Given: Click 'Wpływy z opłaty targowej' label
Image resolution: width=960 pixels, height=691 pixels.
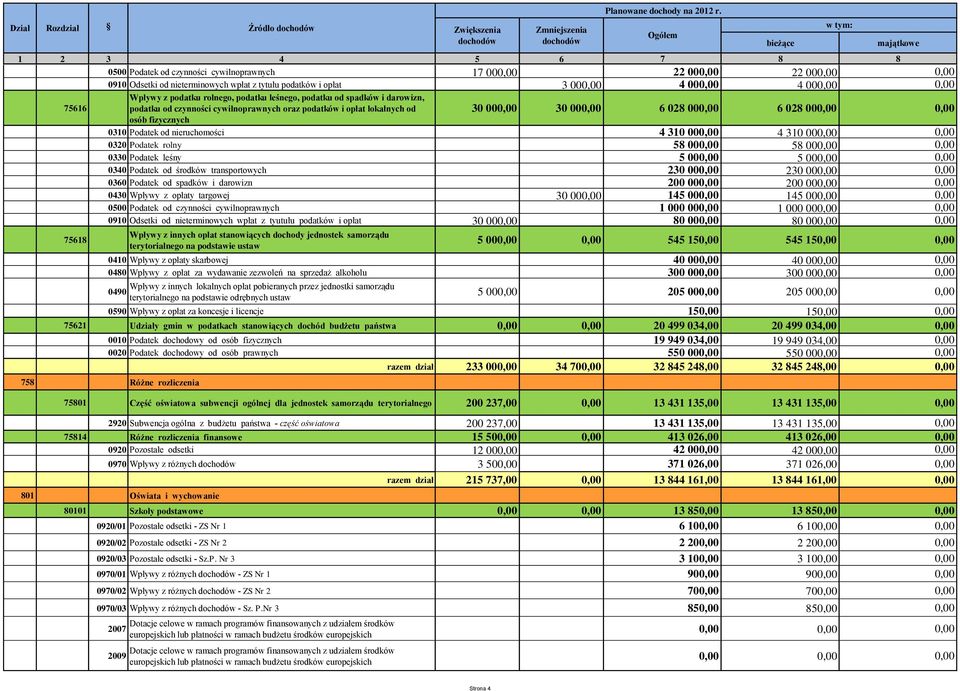Looking at the screenshot, I should pyautogui.click(x=179, y=195).
